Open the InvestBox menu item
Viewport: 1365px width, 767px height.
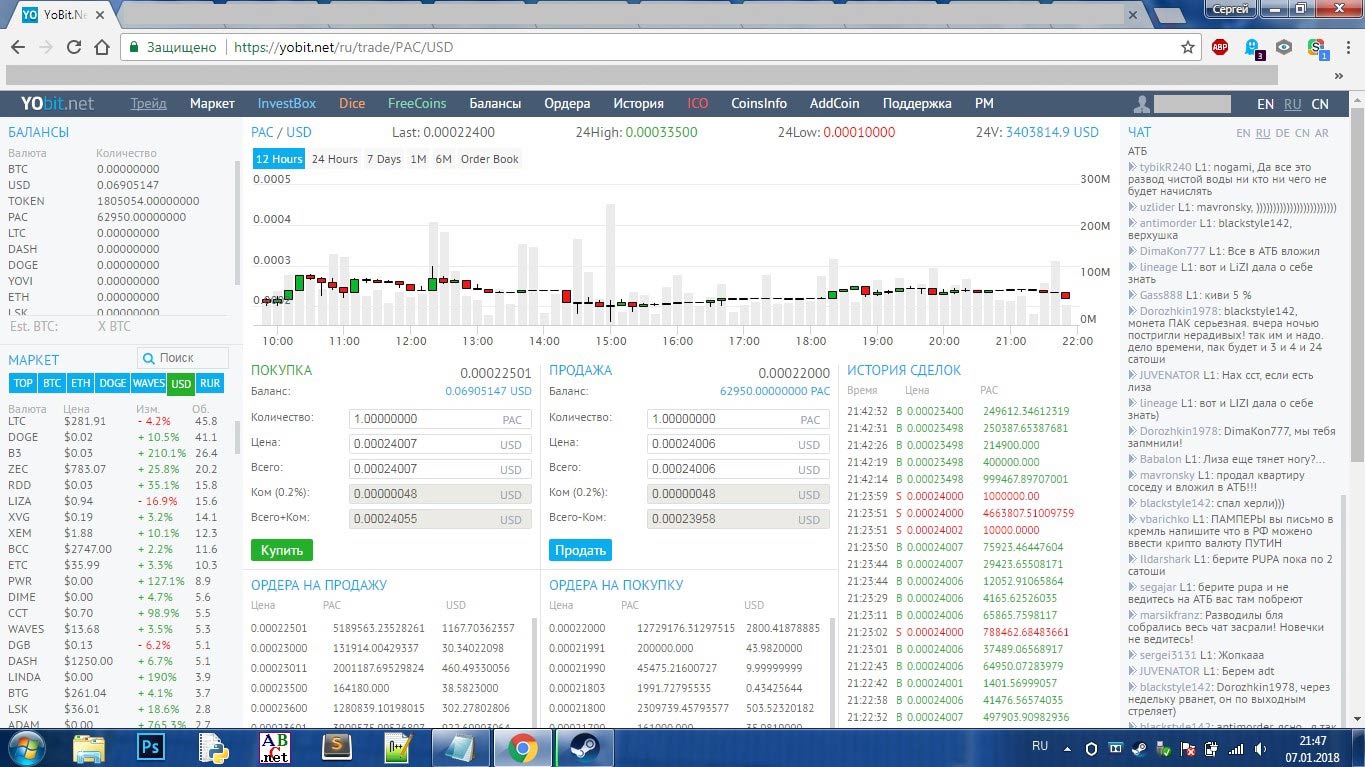coord(286,104)
